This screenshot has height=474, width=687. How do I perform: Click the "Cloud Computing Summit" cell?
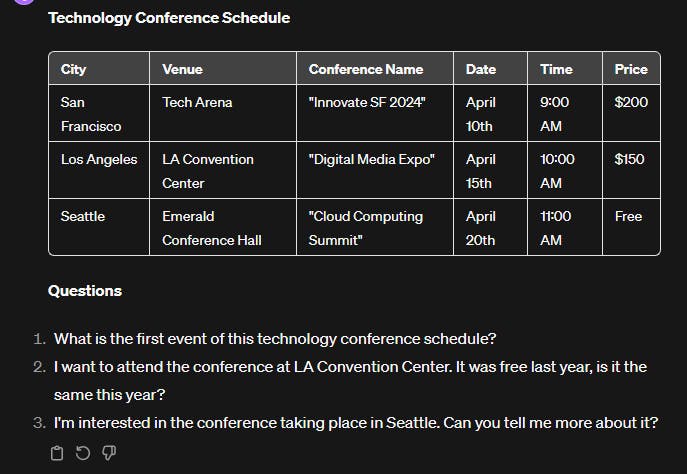pos(375,227)
